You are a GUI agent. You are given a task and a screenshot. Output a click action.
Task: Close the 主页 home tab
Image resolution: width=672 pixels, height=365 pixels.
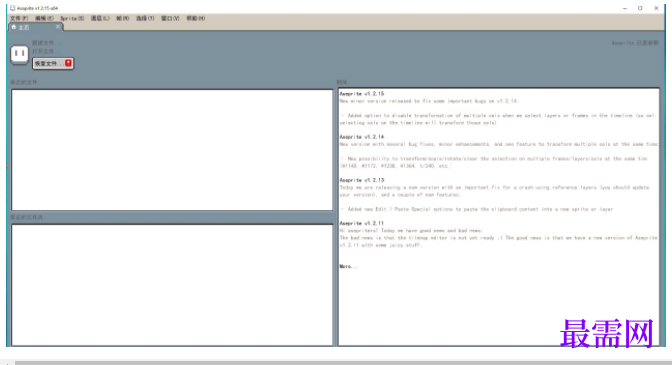58,27
